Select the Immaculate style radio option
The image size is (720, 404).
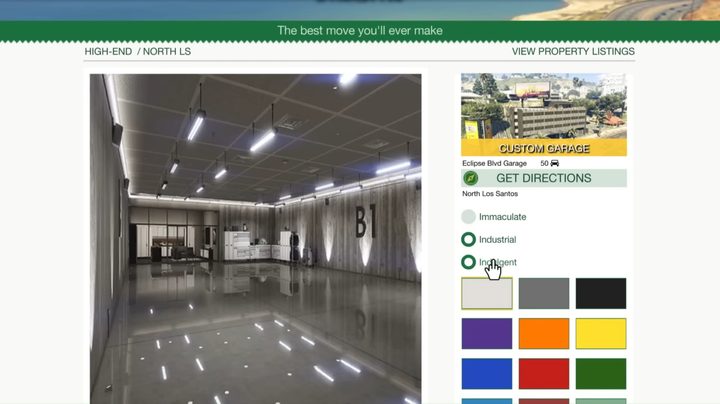468,217
